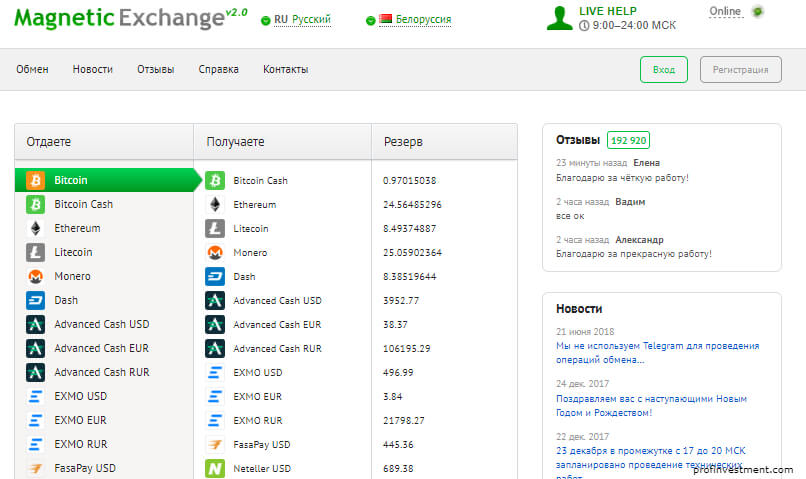The height and width of the screenshot is (479, 806).
Task: Click Monero icon in Получаете column
Action: click(215, 252)
